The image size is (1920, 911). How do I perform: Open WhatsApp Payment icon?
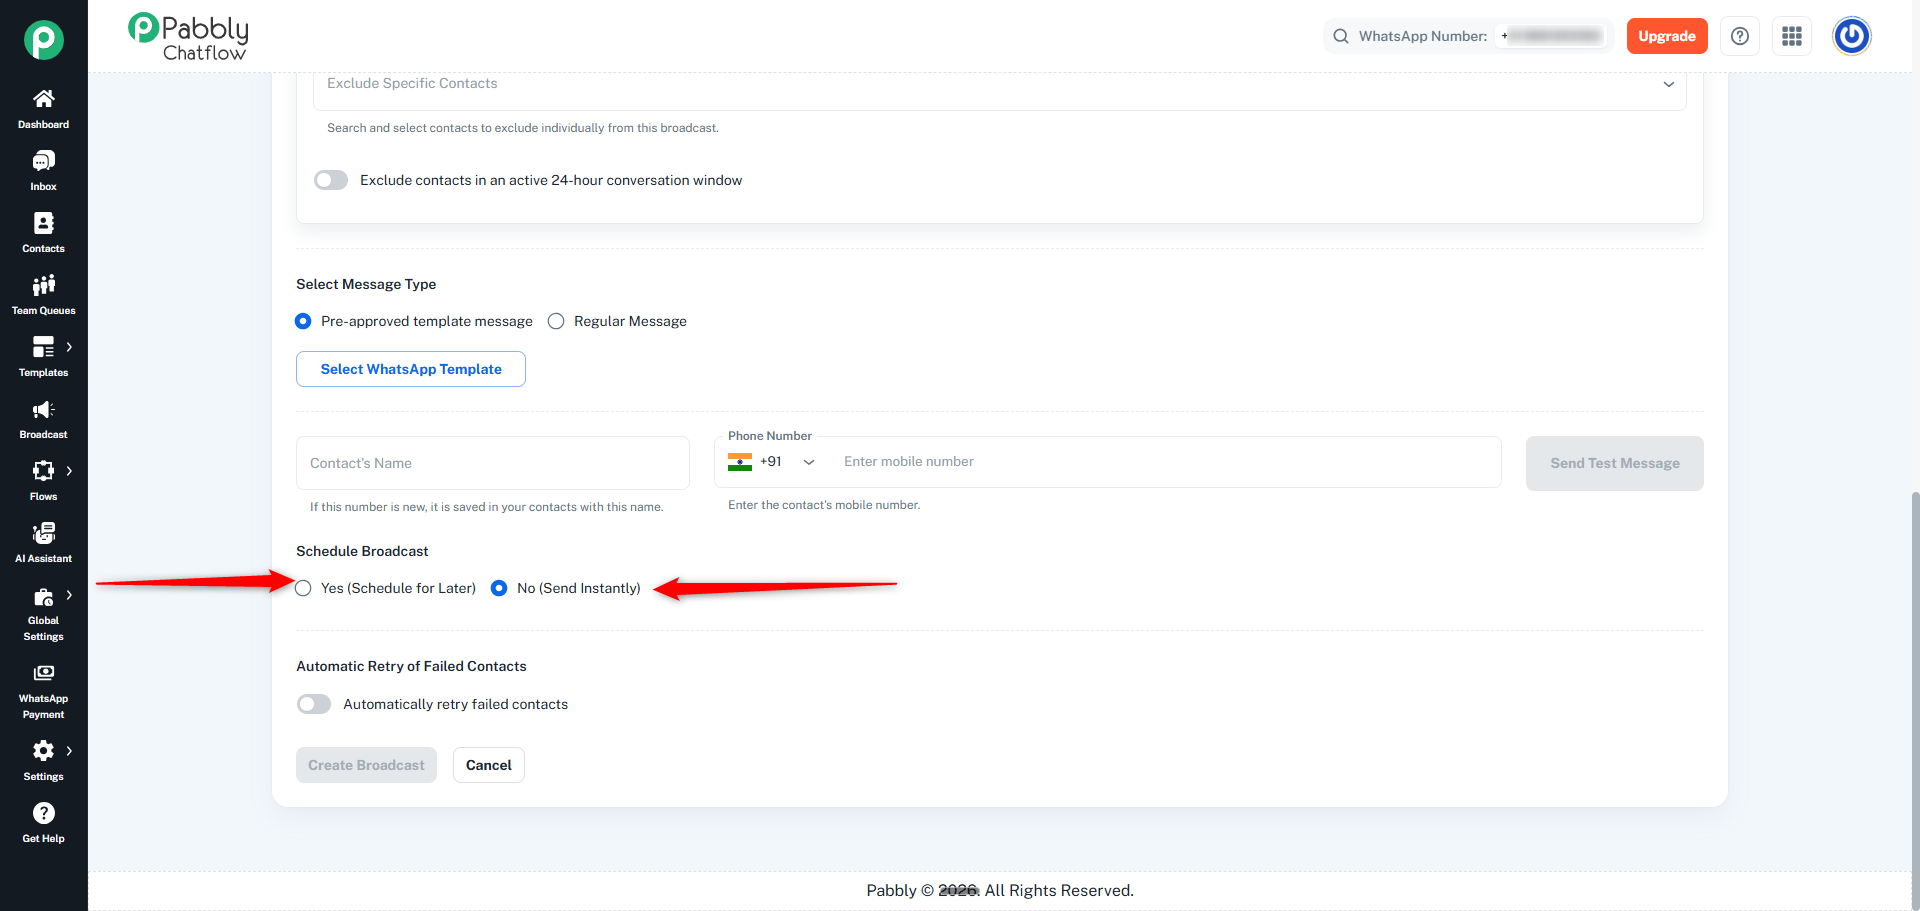click(43, 673)
